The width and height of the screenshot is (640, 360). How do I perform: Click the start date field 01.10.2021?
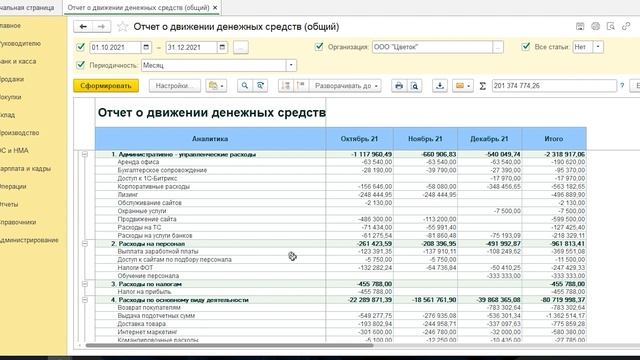pos(115,47)
